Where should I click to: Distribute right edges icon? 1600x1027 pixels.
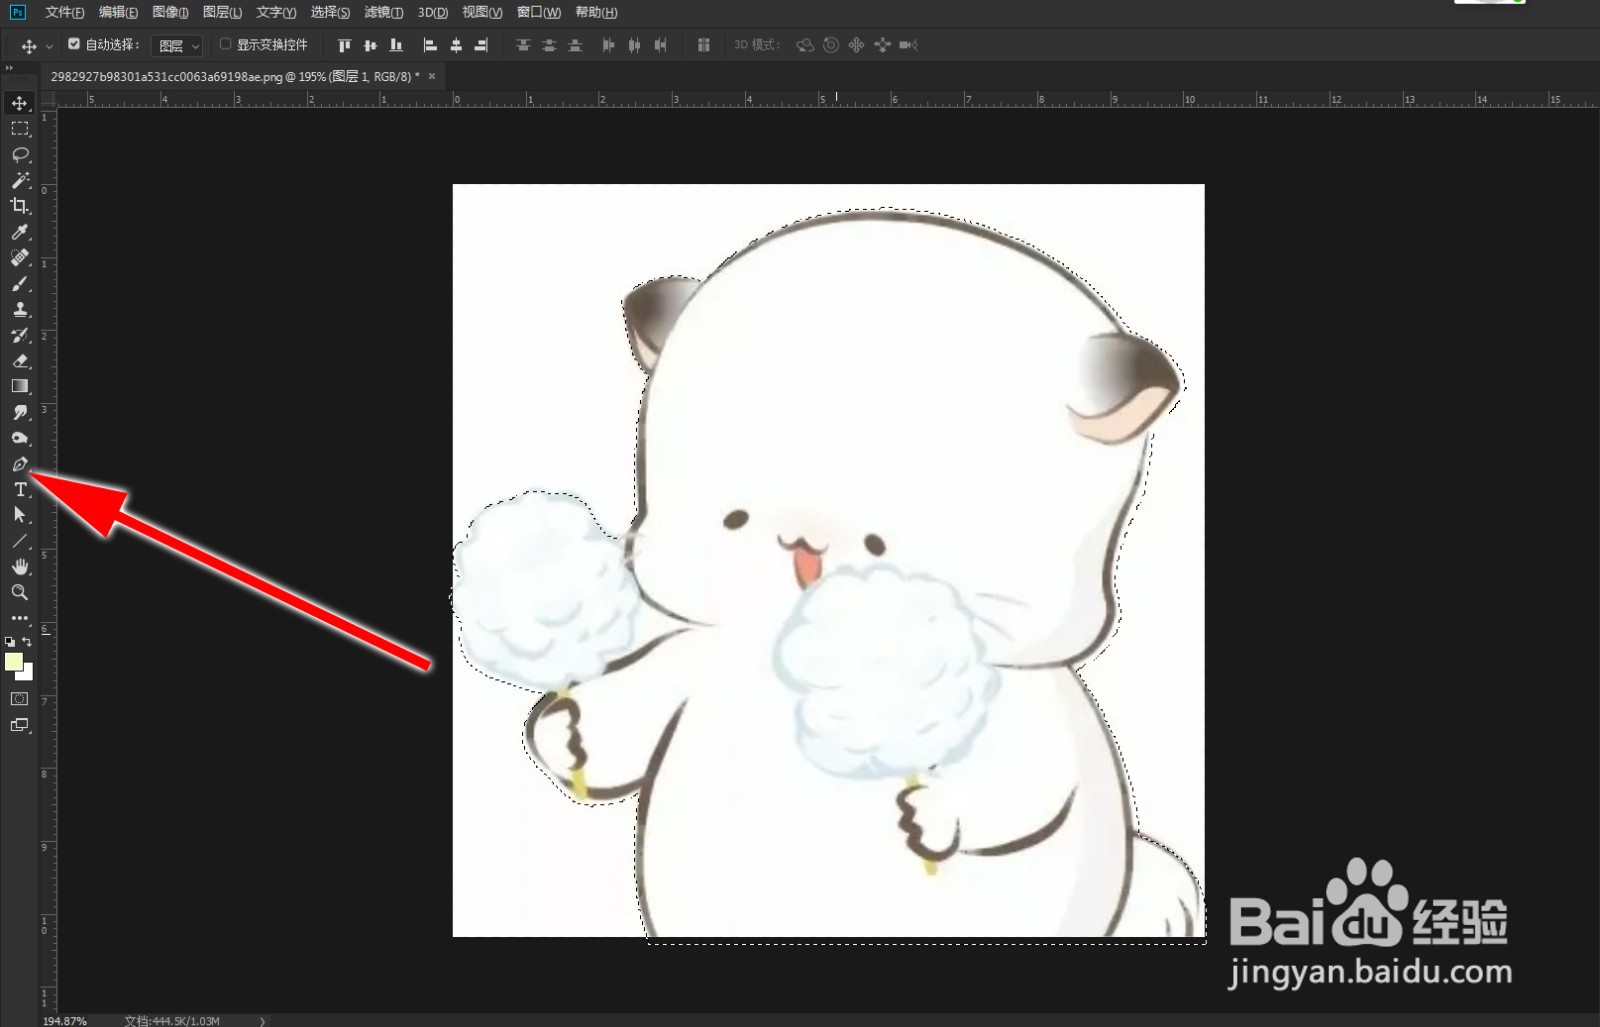[660, 45]
